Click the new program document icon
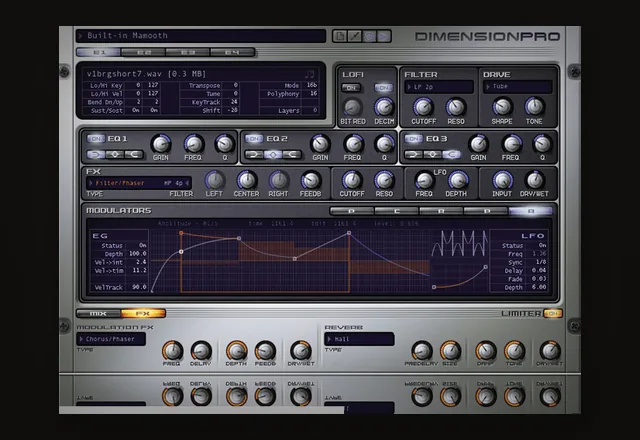The height and width of the screenshot is (440, 640). pyautogui.click(x=339, y=36)
